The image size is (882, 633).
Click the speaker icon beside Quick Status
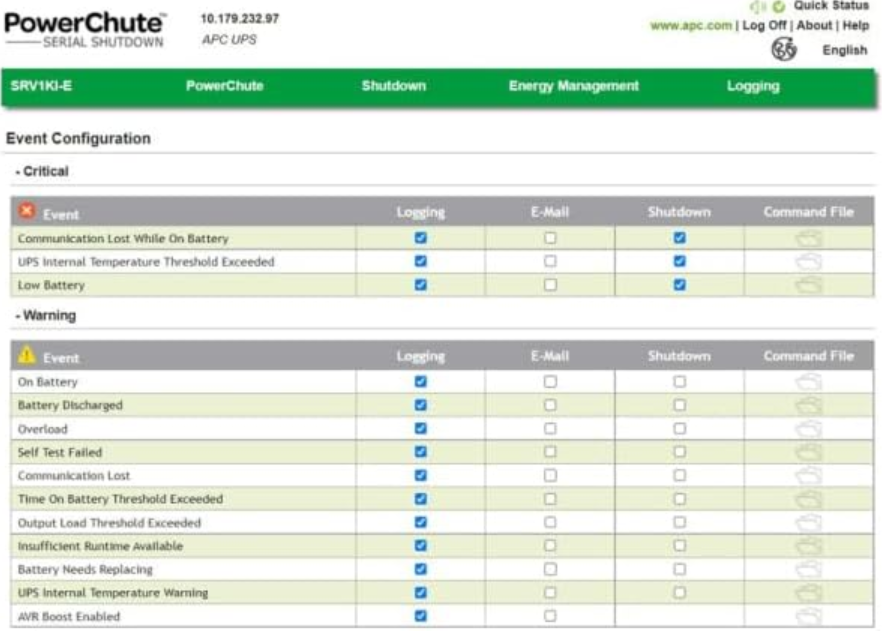coord(758,7)
